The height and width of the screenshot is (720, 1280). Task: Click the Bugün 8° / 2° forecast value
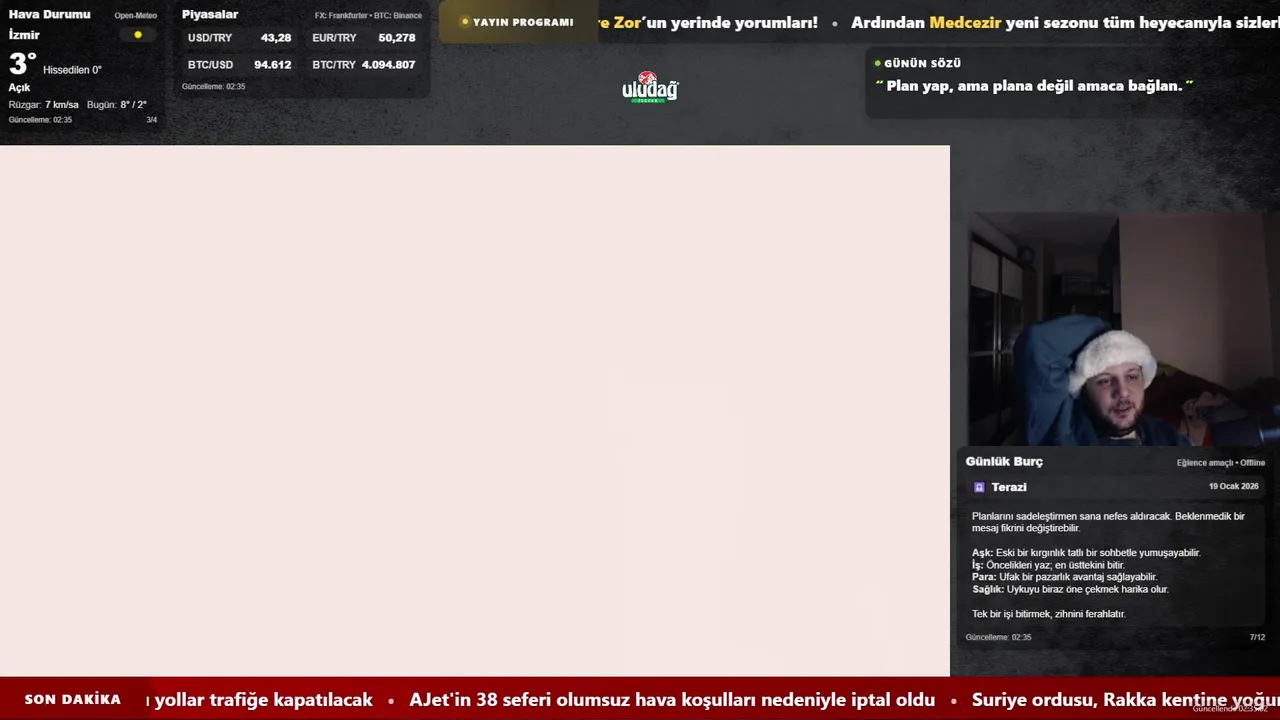[117, 105]
